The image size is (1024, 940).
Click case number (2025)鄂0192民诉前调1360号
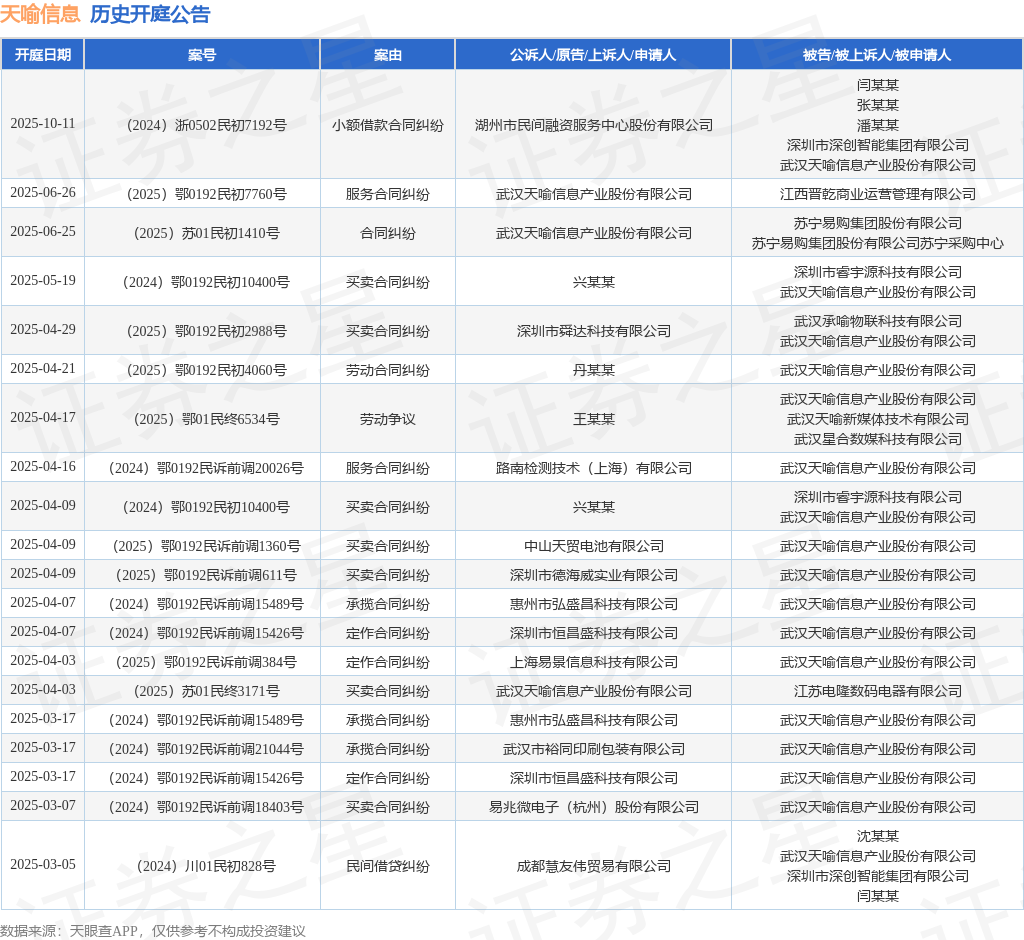206,546
